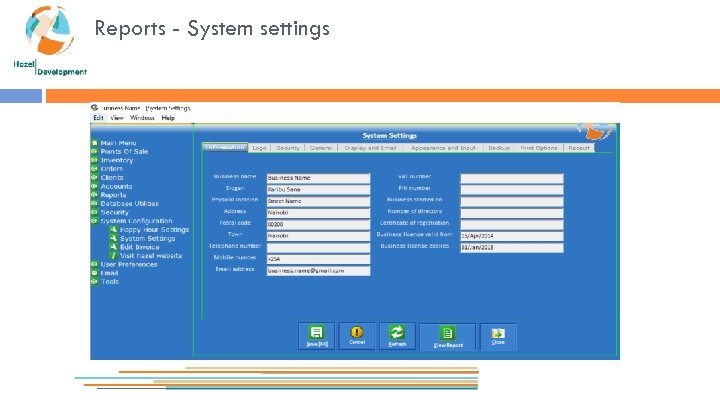The image size is (720, 405).
Task: Select System Settings in the sidebar tree
Action: pyautogui.click(x=147, y=238)
